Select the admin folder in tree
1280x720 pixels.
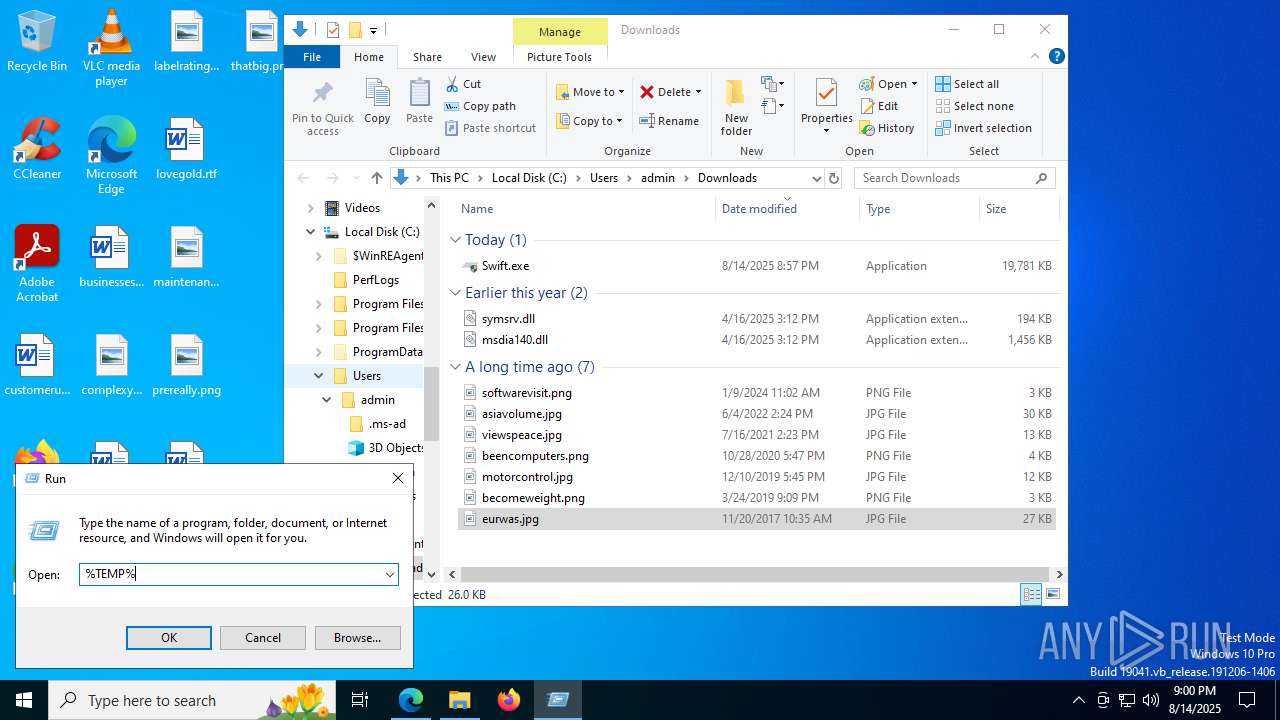coord(377,400)
